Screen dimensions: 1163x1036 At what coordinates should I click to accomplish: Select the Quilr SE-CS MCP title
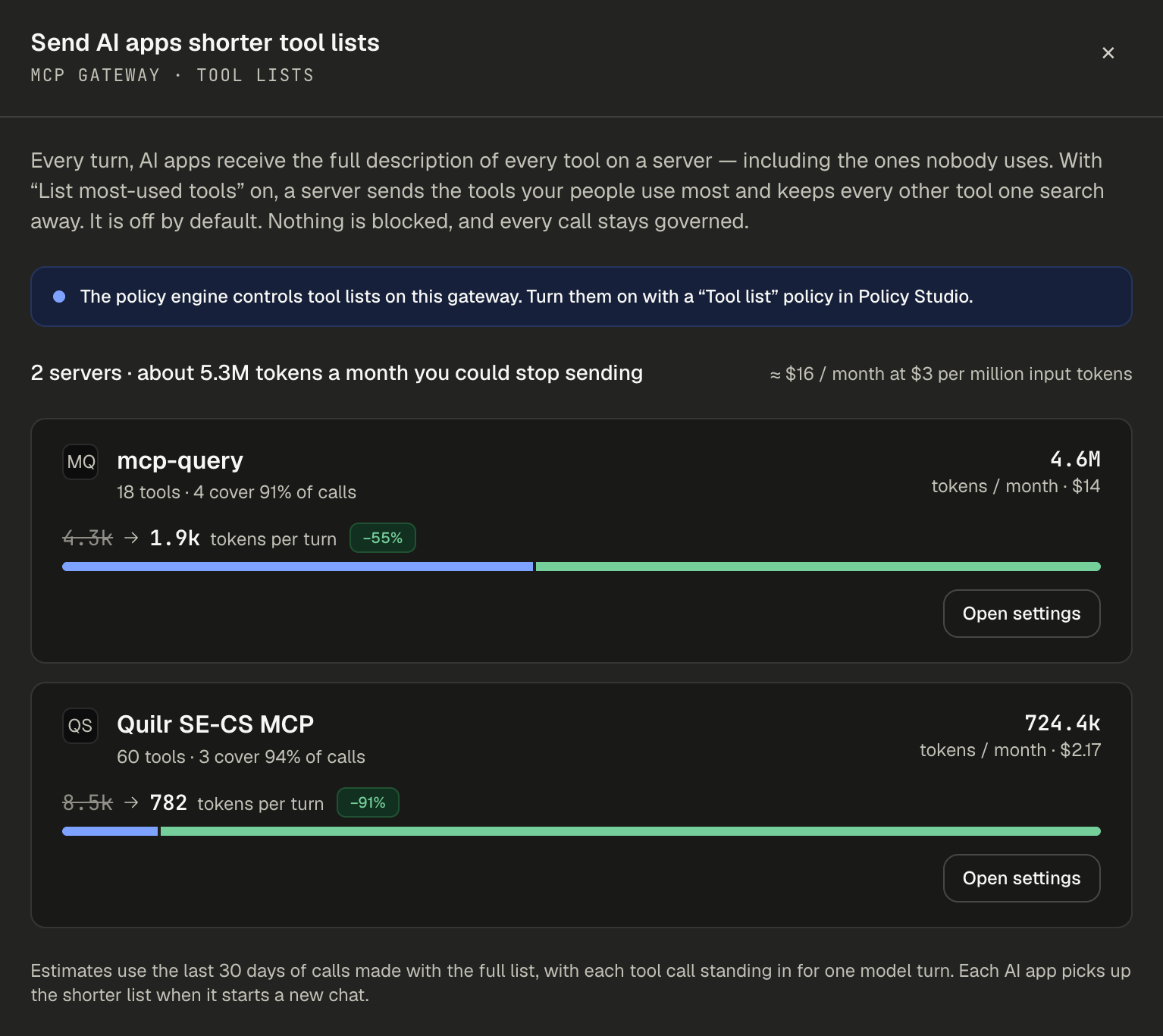pyautogui.click(x=215, y=724)
